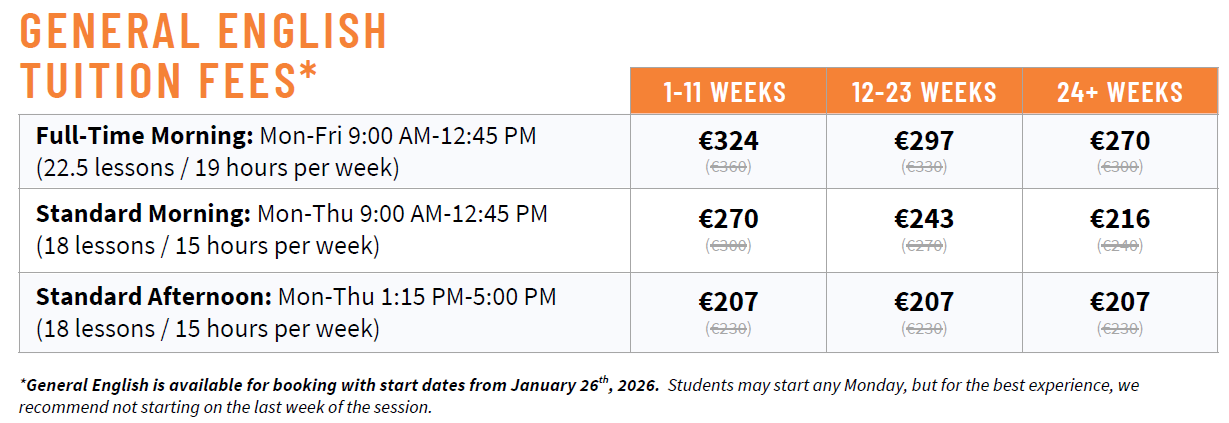Click the "1-11 WEEKS" column header
The width and height of the screenshot is (1229, 423).
click(728, 93)
